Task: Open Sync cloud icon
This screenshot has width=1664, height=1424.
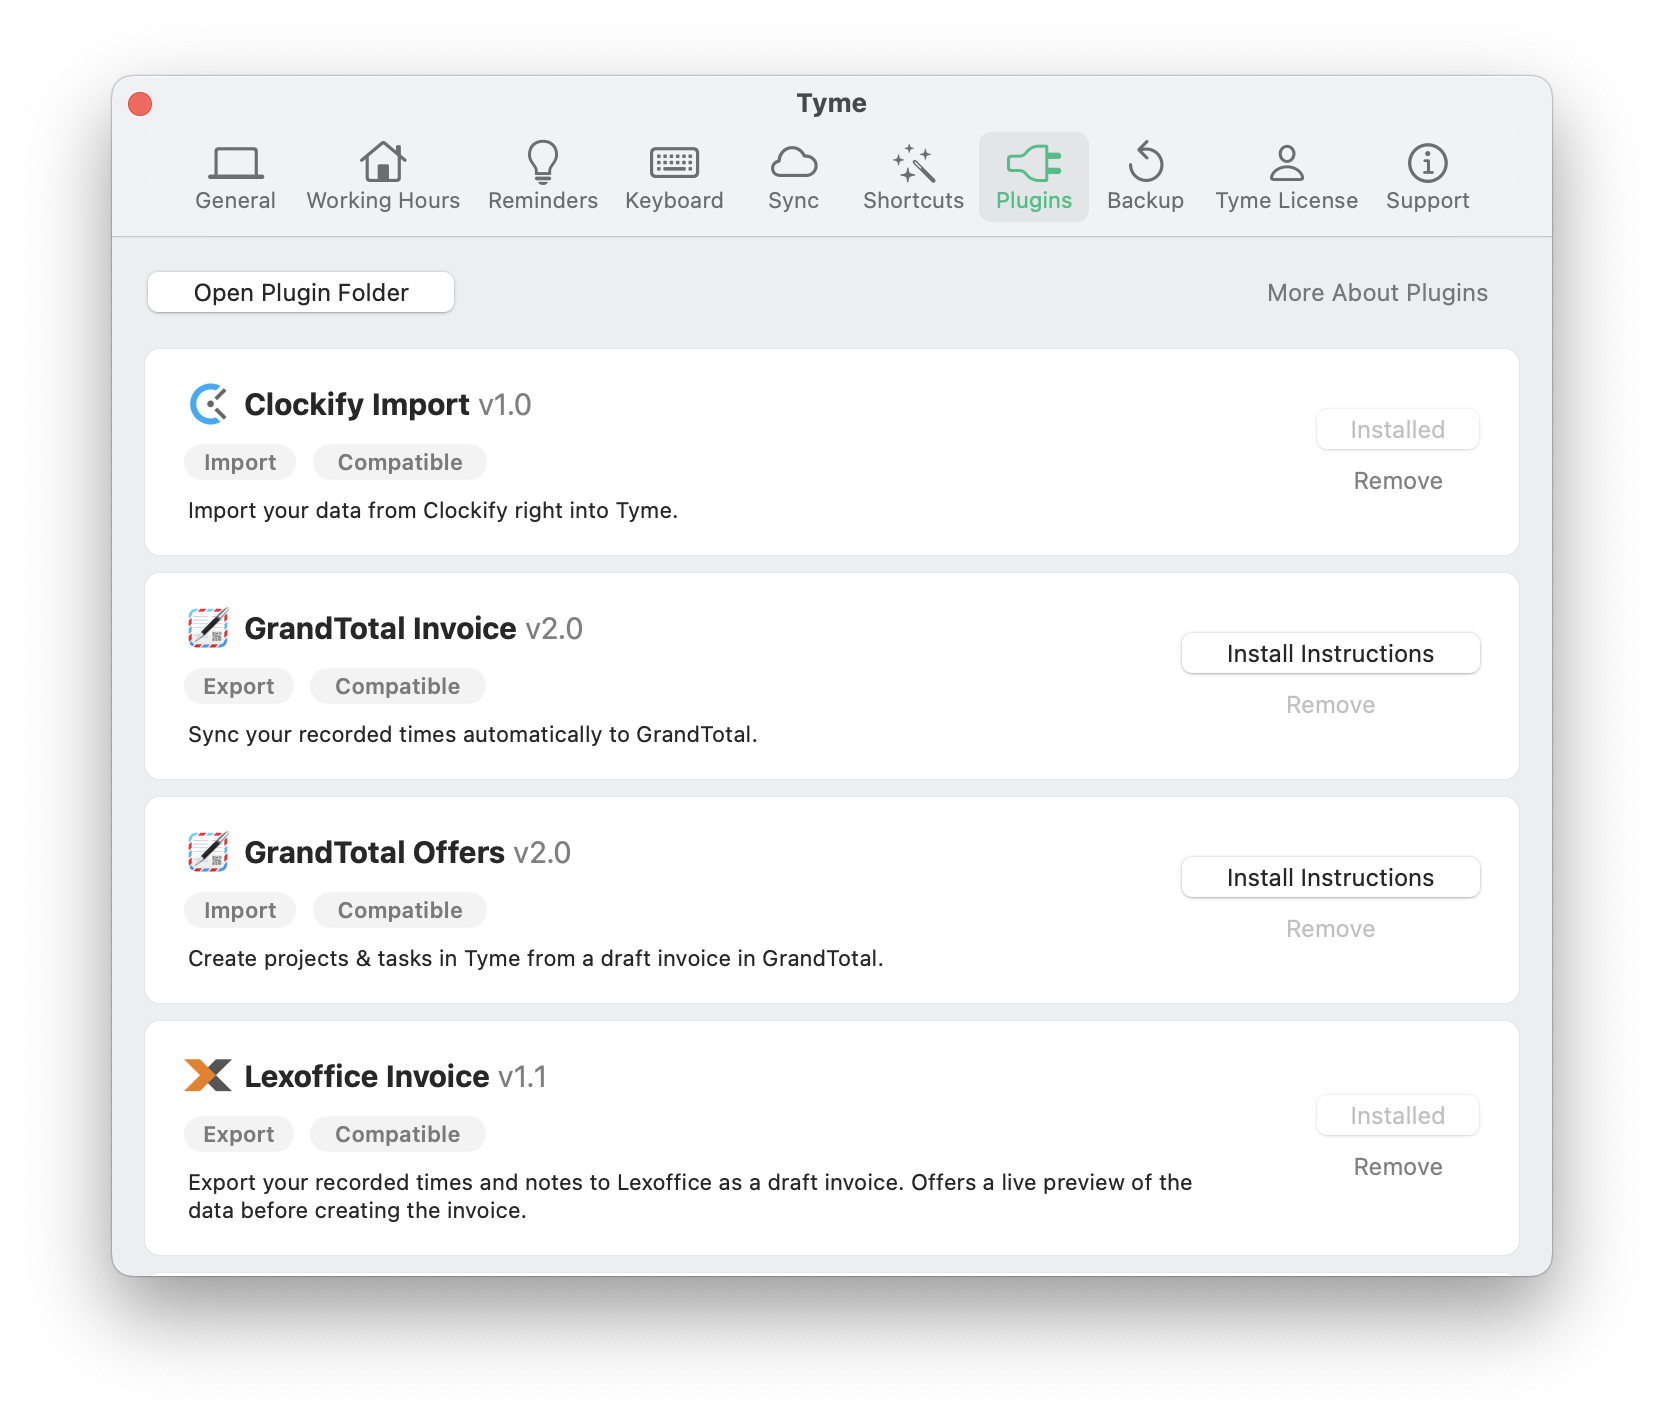Action: coord(794,162)
